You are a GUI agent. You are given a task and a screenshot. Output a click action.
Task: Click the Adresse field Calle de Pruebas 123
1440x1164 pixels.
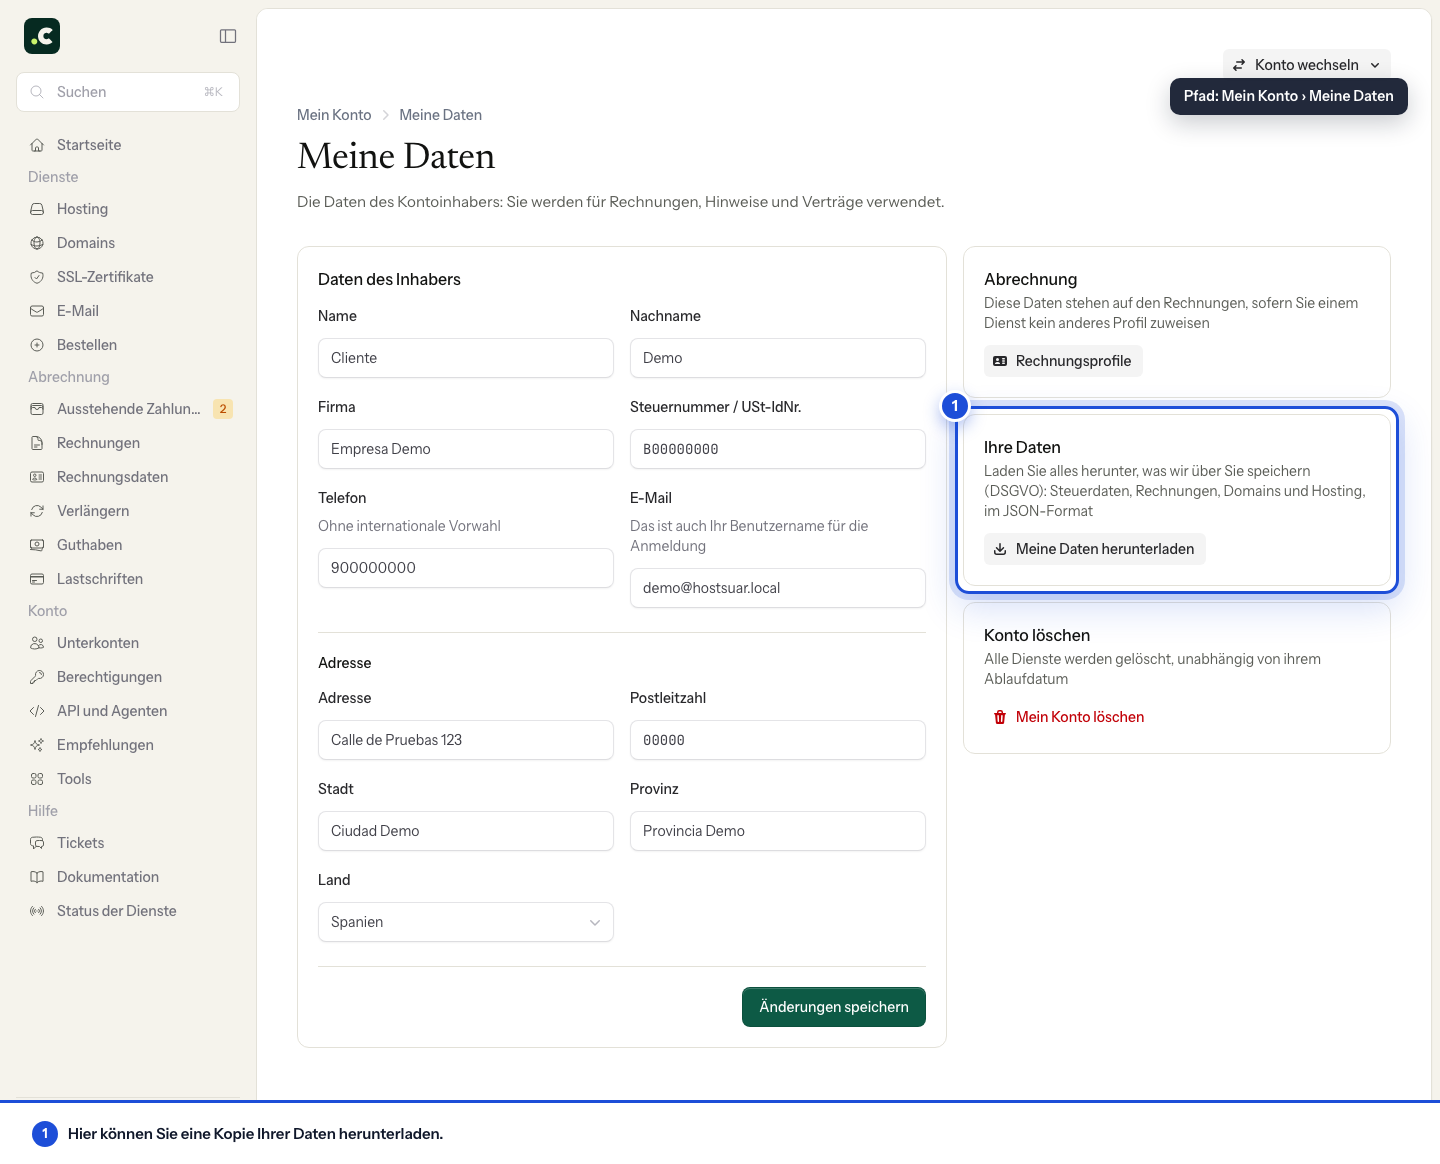466,740
